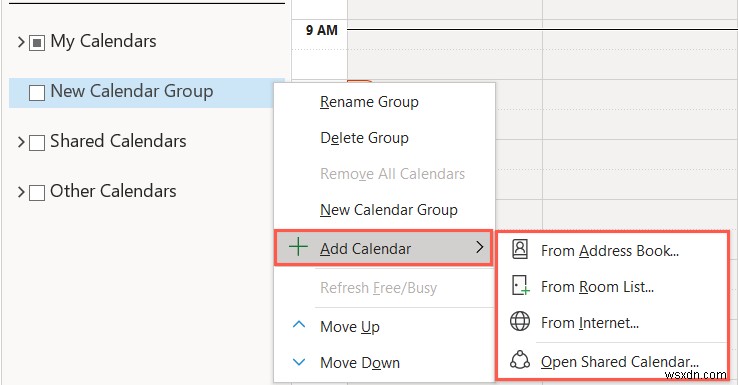This screenshot has width=738, height=385.
Task: Choose Move Up in context menu
Action: pos(384,327)
